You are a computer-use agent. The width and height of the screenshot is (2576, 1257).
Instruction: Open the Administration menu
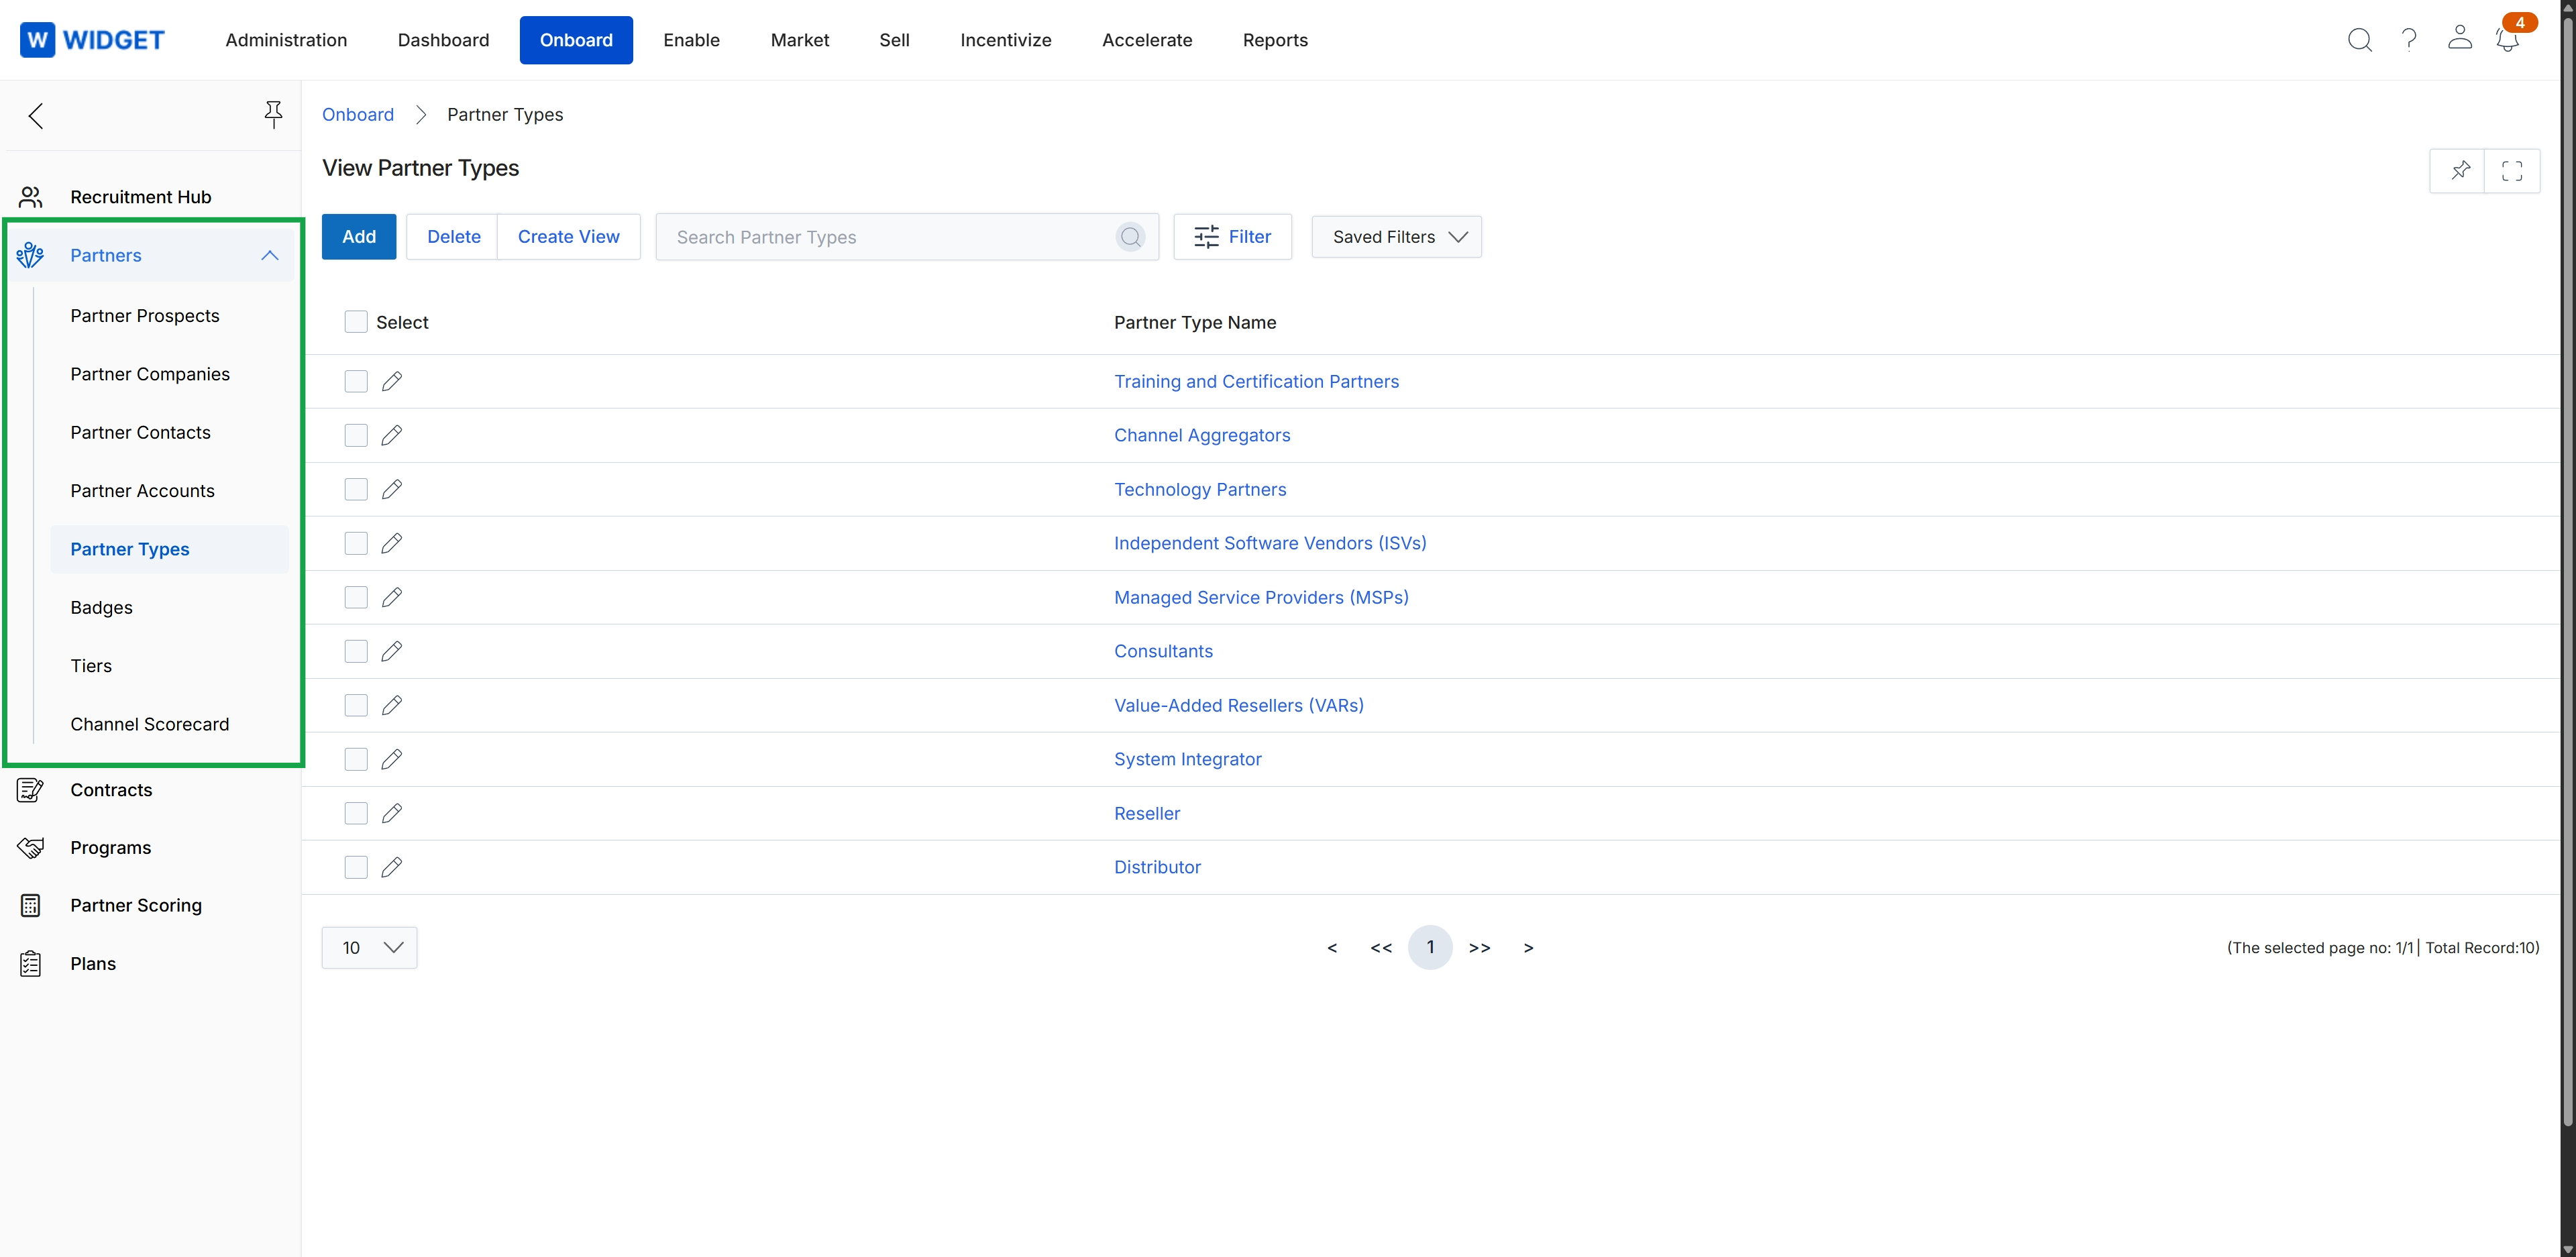[x=286, y=40]
